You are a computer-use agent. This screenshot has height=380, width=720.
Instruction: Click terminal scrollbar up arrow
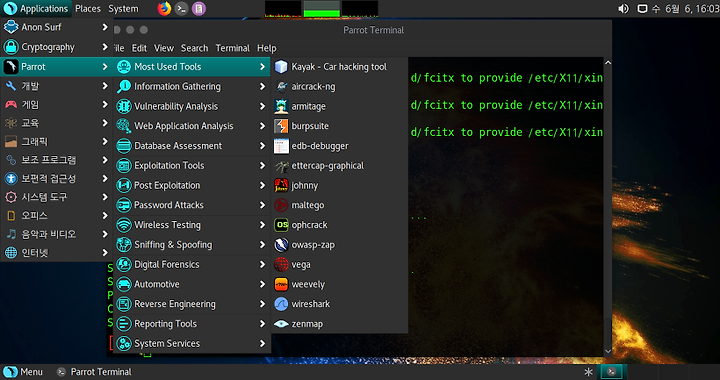tap(608, 62)
